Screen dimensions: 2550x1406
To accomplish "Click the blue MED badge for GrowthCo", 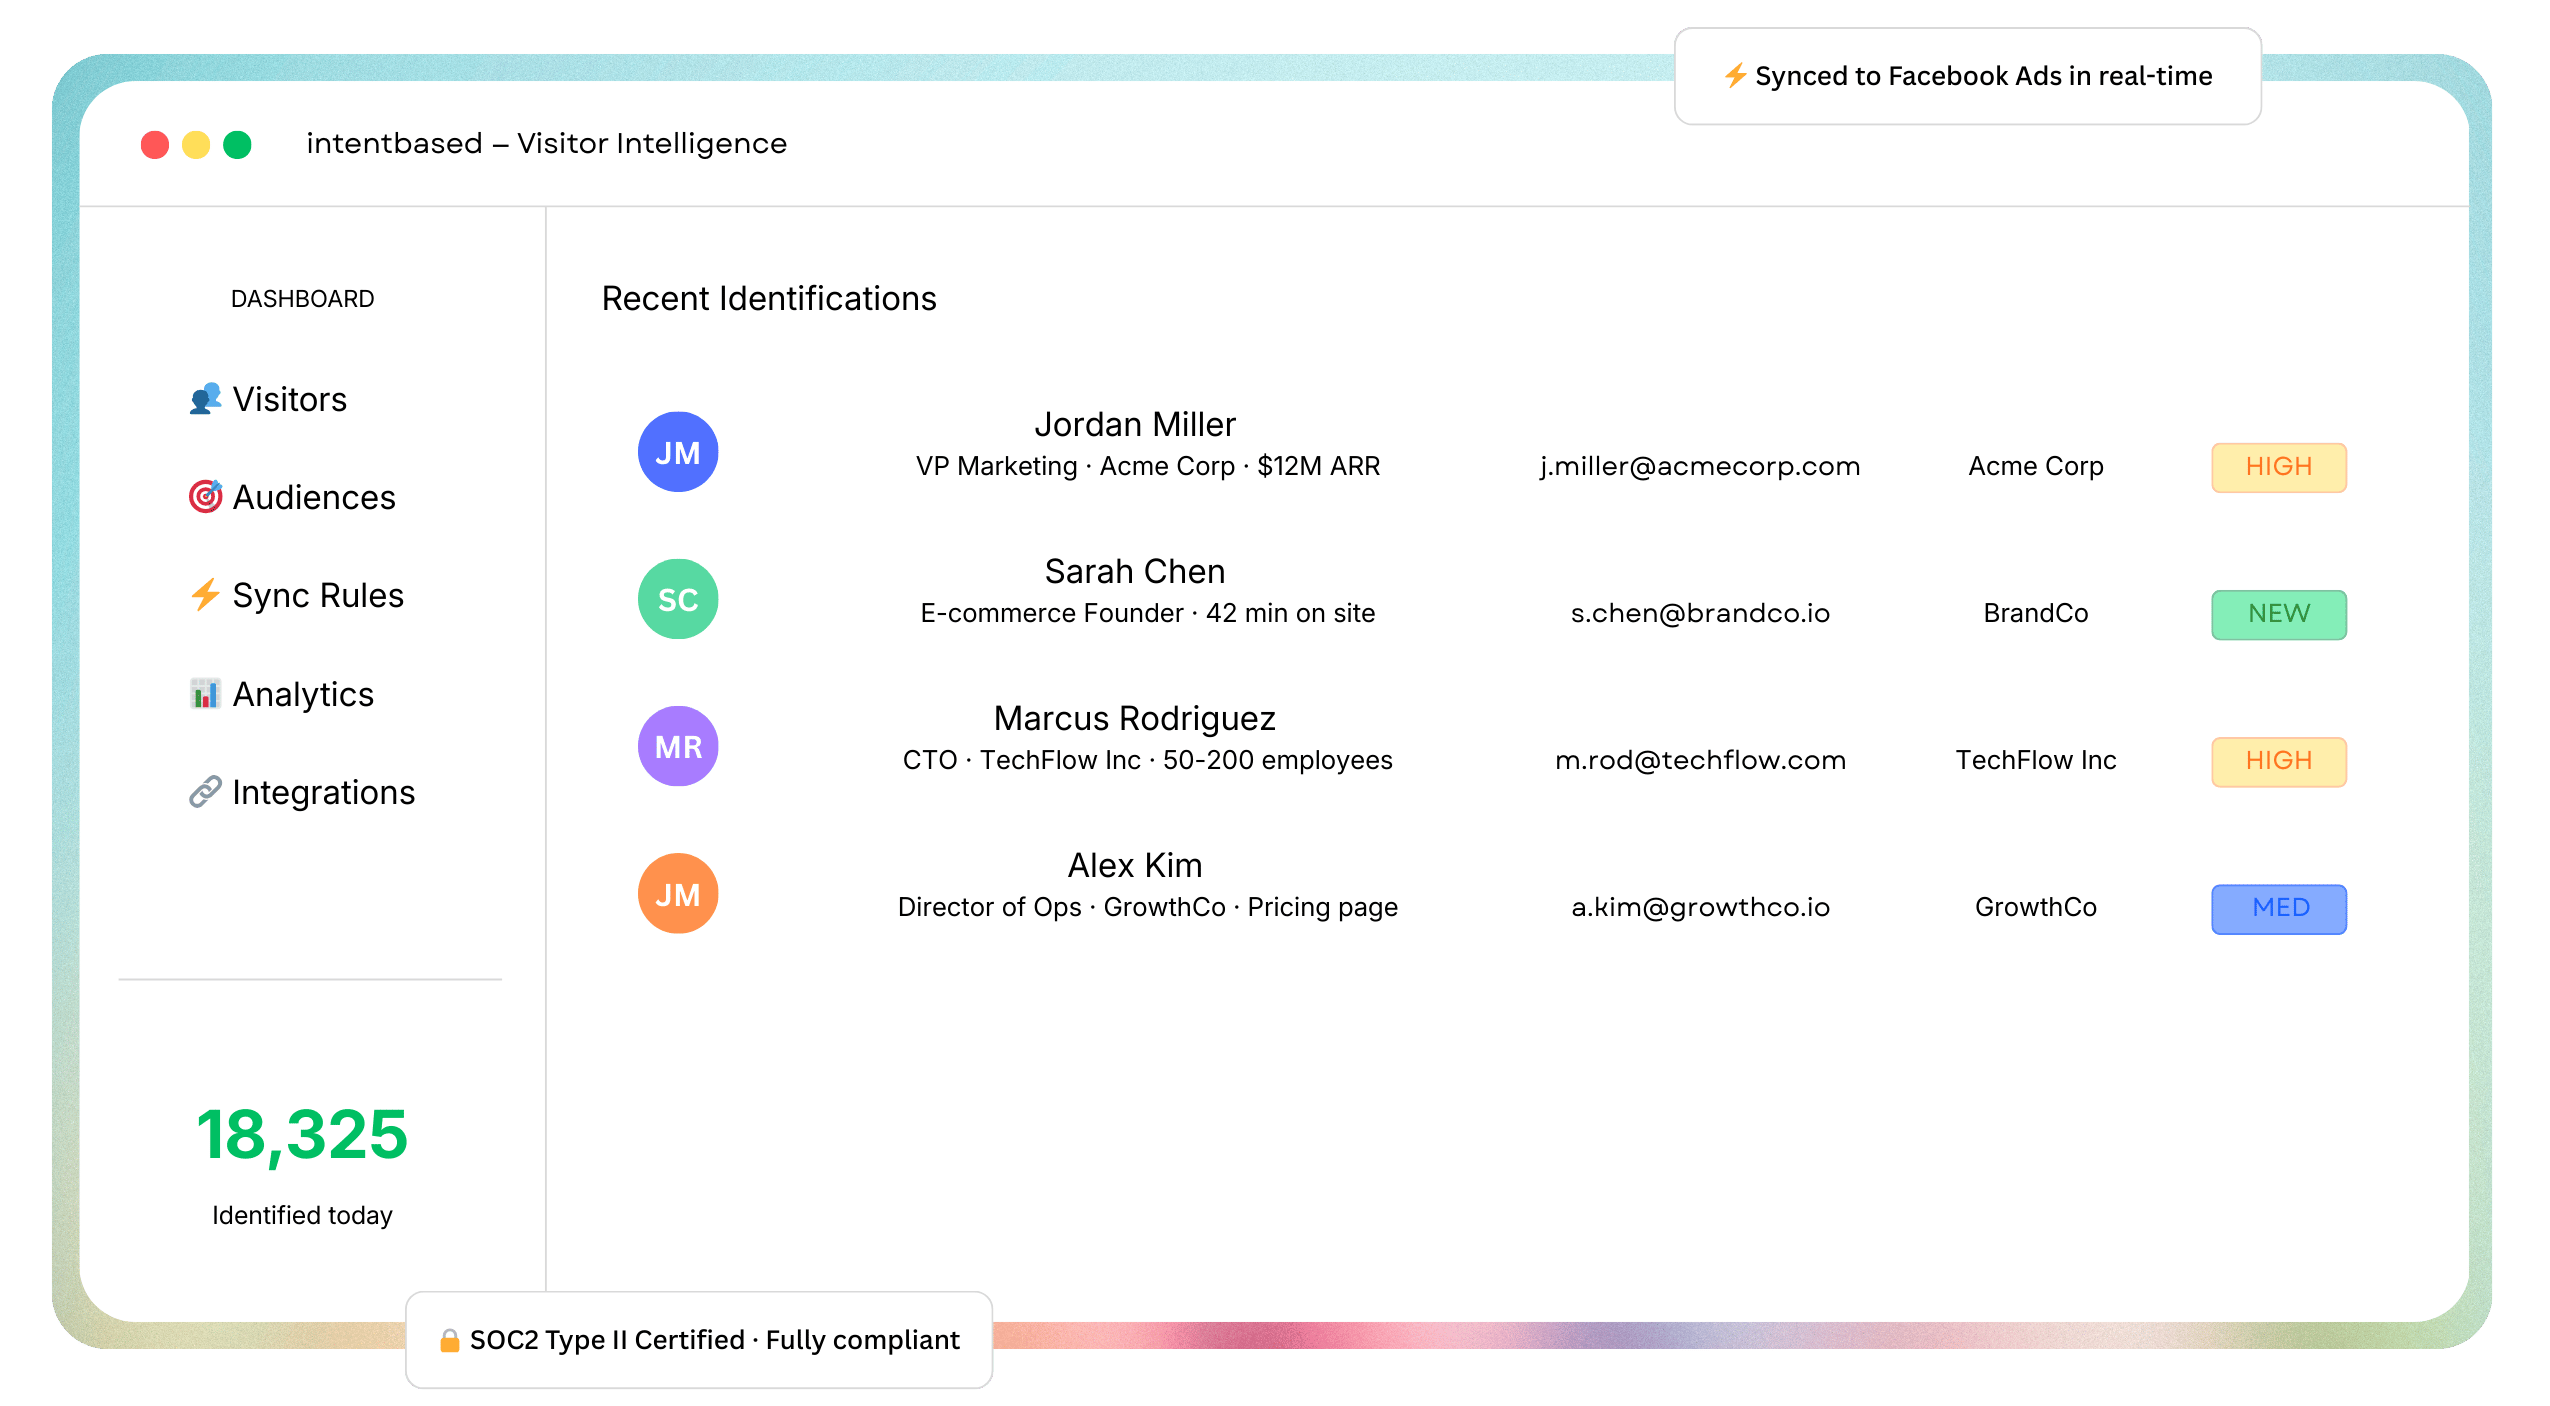I will point(2278,908).
